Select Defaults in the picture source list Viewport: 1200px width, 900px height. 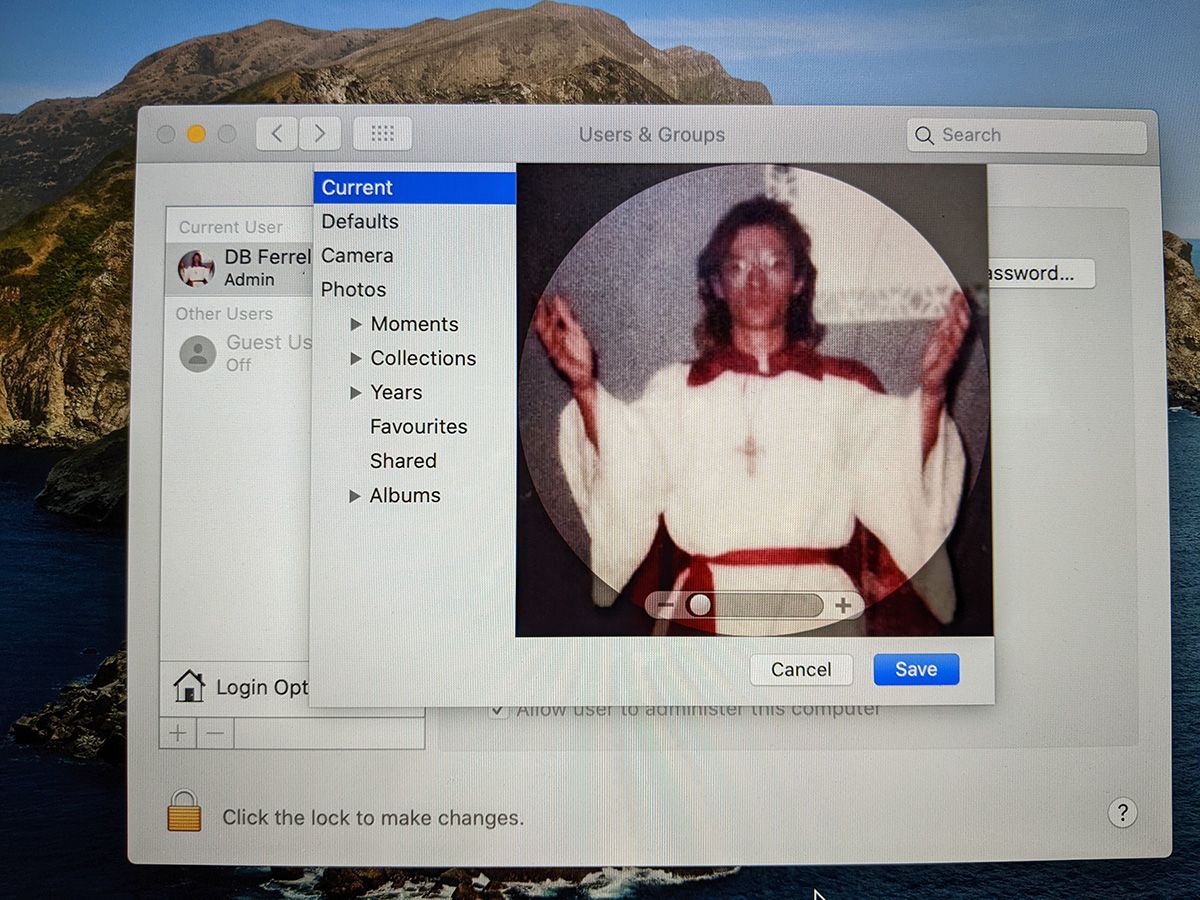pos(360,221)
